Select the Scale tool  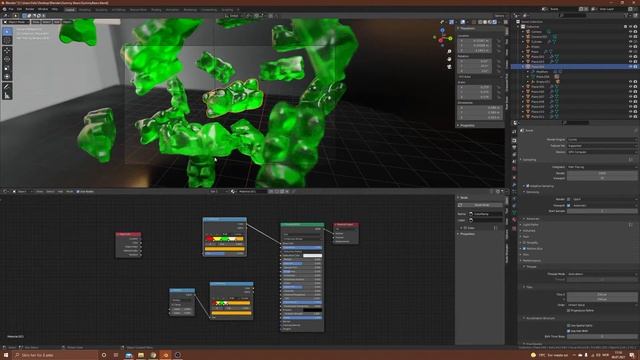[x=7, y=68]
